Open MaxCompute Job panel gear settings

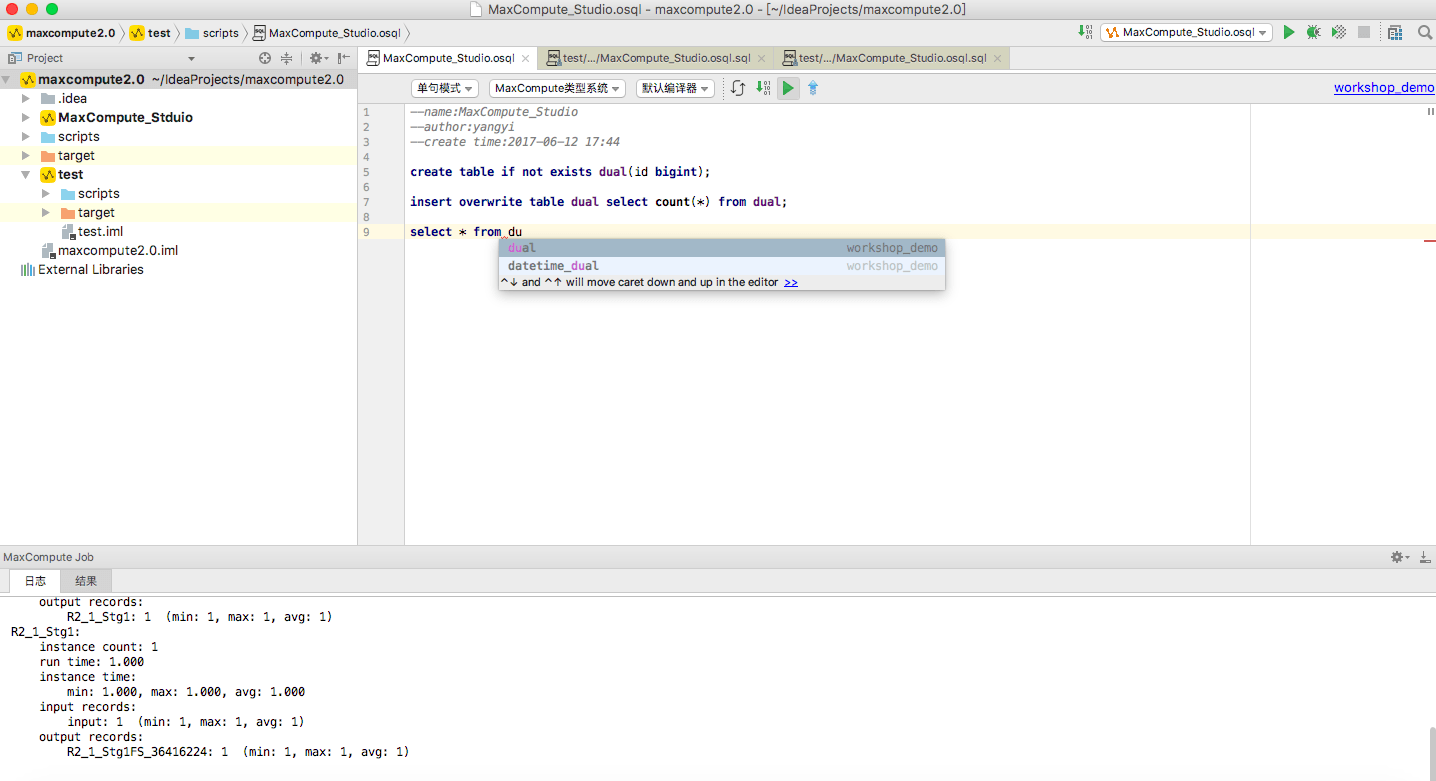pyautogui.click(x=1399, y=557)
